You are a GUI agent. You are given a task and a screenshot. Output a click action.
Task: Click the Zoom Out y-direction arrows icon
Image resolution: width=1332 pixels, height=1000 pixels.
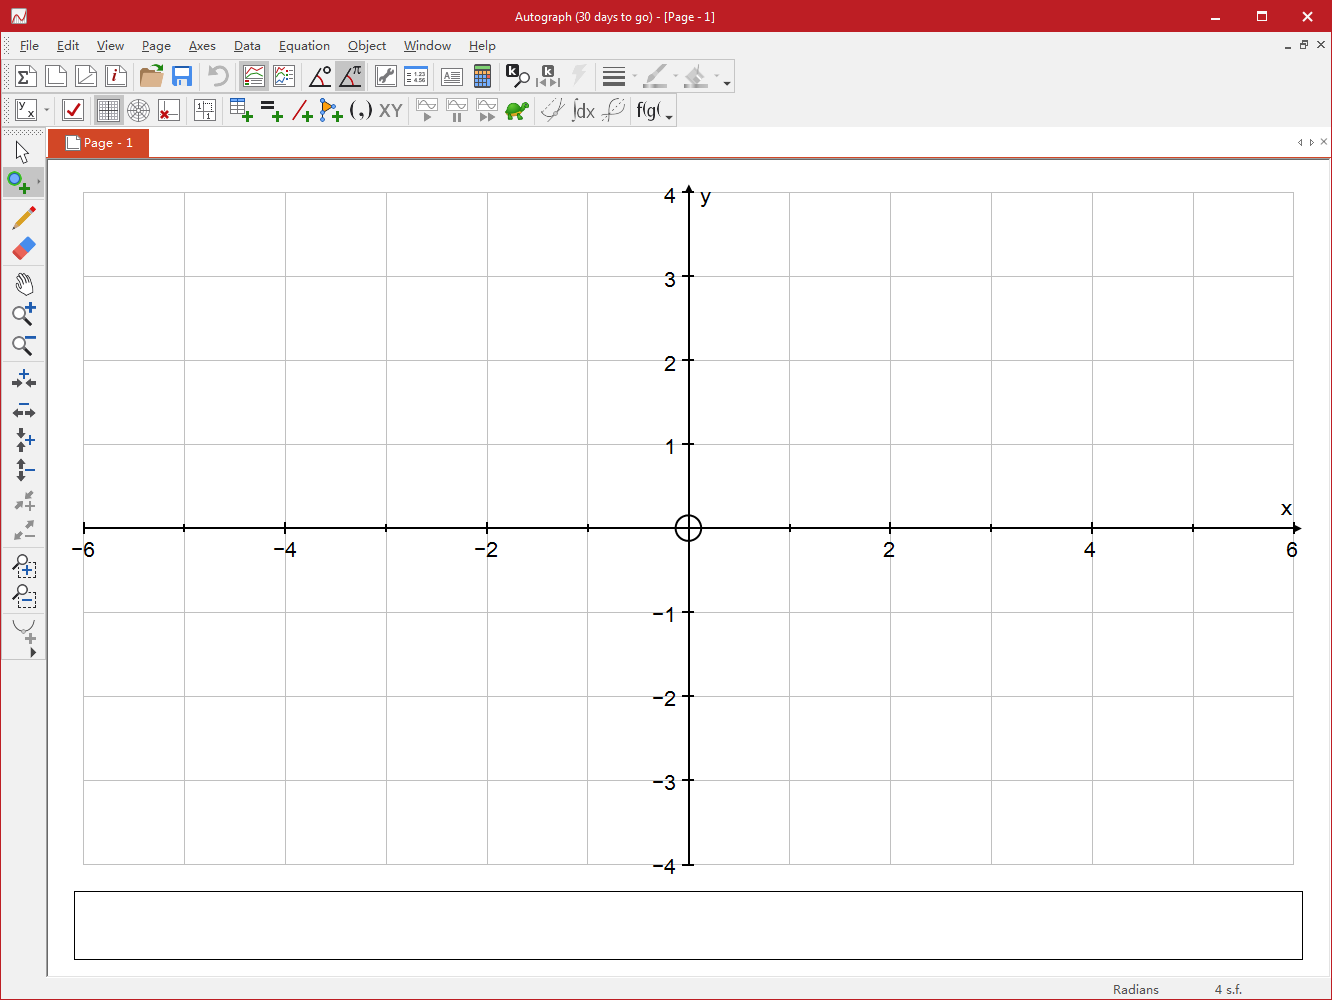click(x=24, y=469)
